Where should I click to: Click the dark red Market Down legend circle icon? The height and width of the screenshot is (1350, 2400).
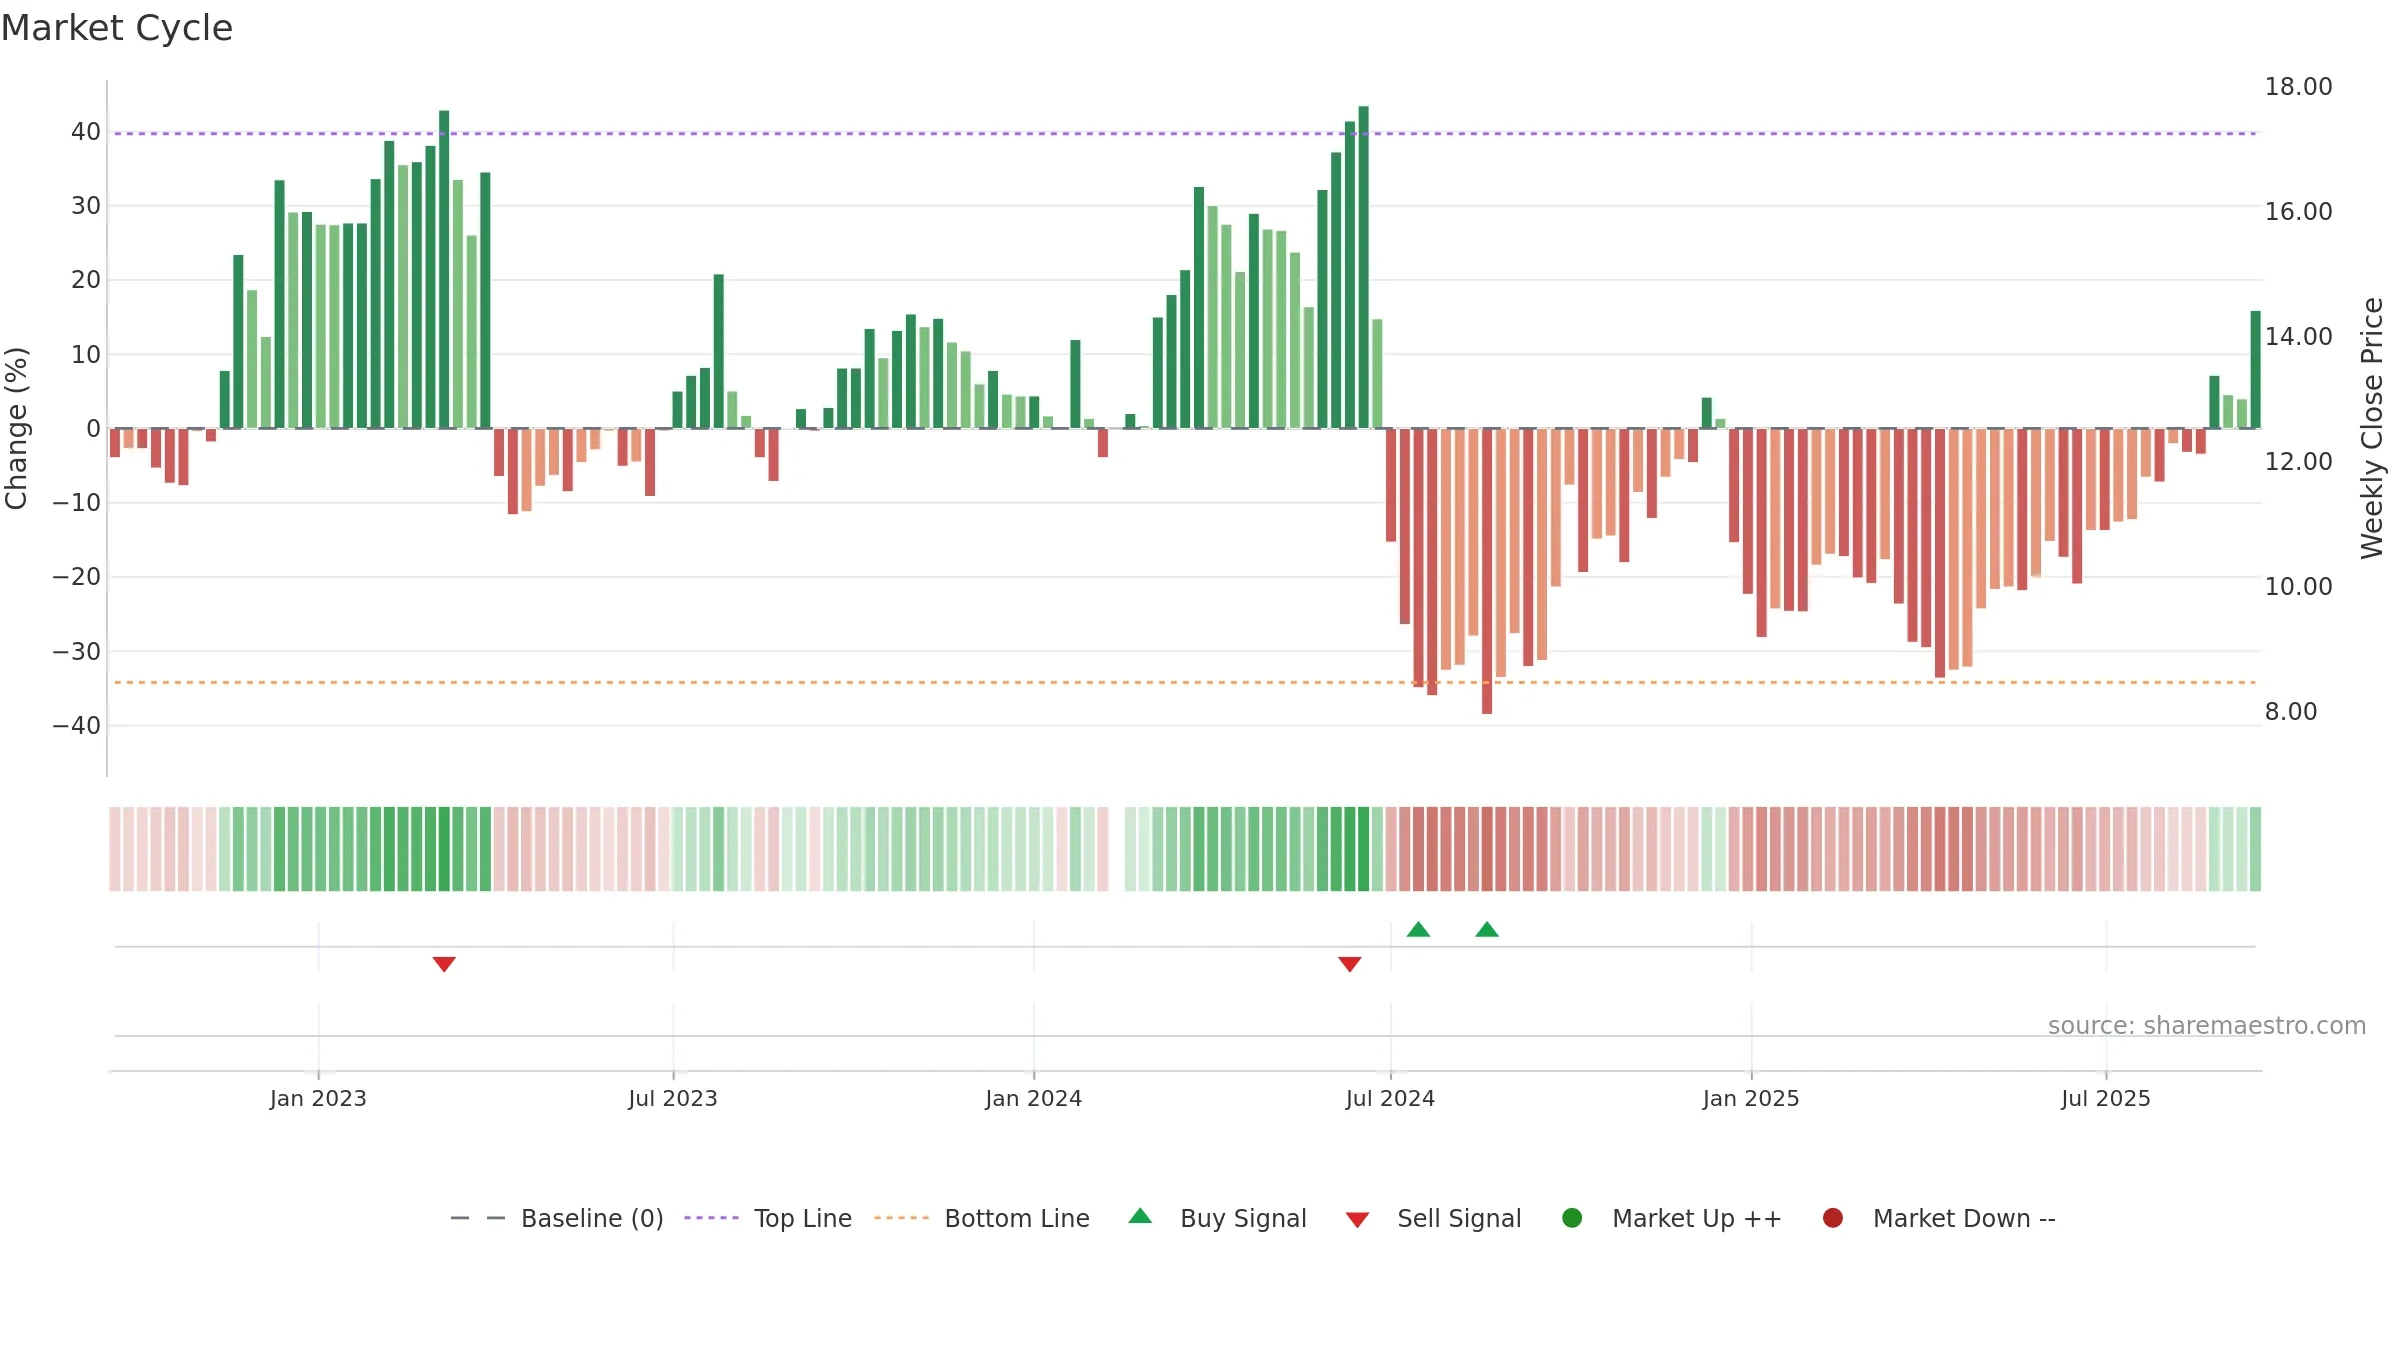(1833, 1218)
